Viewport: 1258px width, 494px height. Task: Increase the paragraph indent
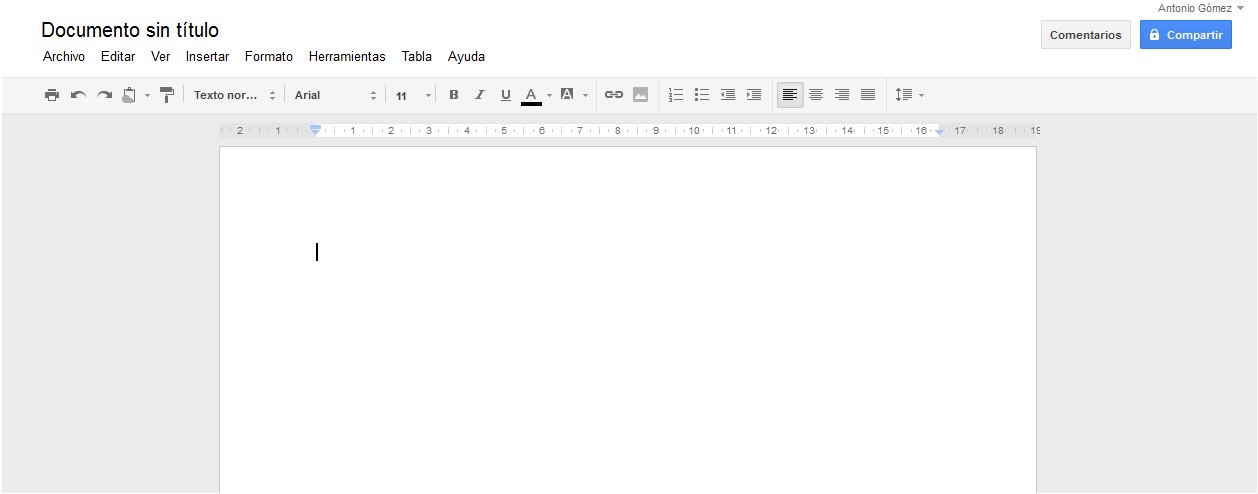[754, 95]
